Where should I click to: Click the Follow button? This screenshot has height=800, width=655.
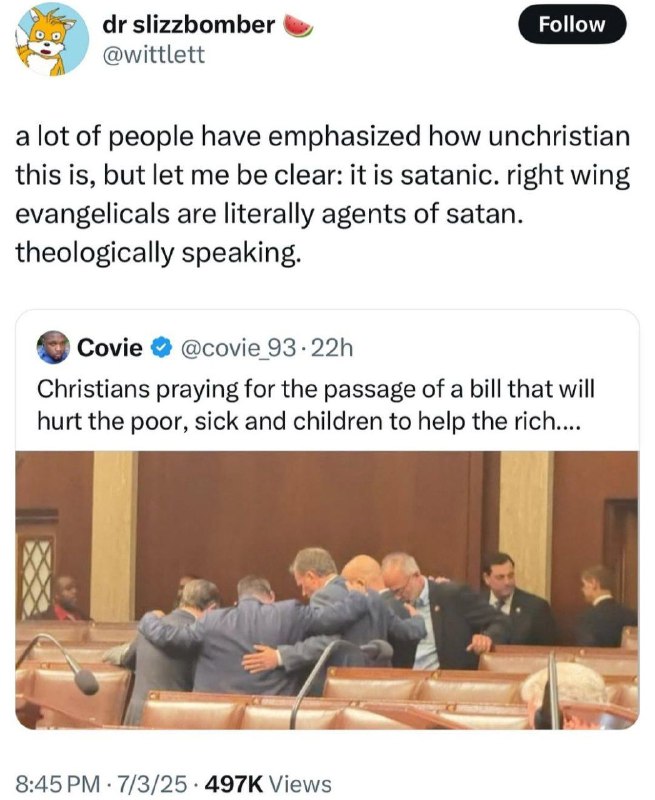pos(572,24)
